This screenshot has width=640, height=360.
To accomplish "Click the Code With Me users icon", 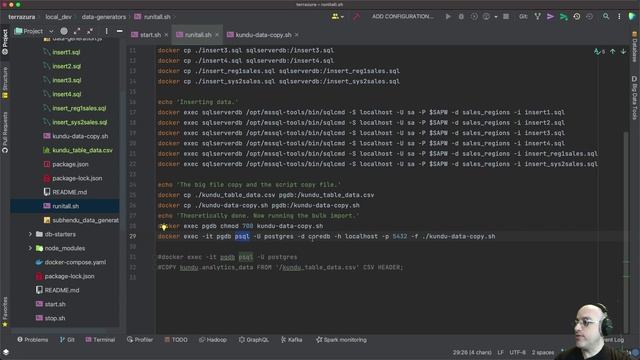I will [337, 17].
